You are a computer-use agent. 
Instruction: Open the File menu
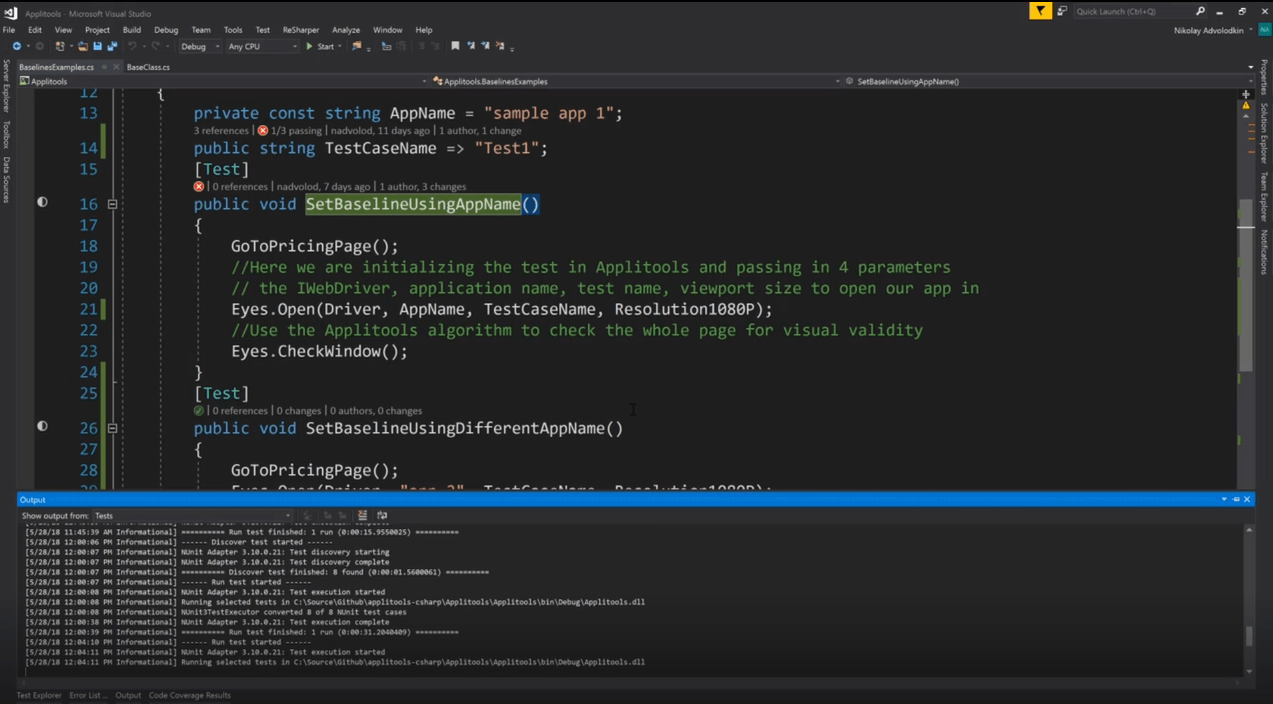[x=9, y=30]
